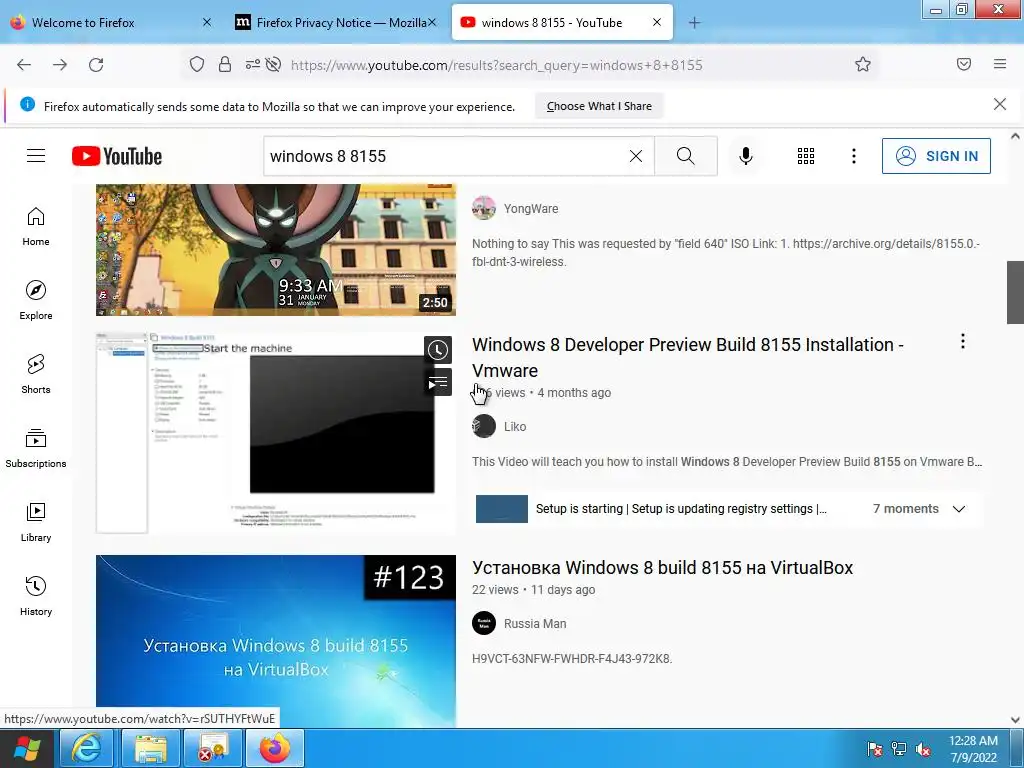Click the autoplay blocked icon in address bar
1024x768 pixels.
pos(274,64)
